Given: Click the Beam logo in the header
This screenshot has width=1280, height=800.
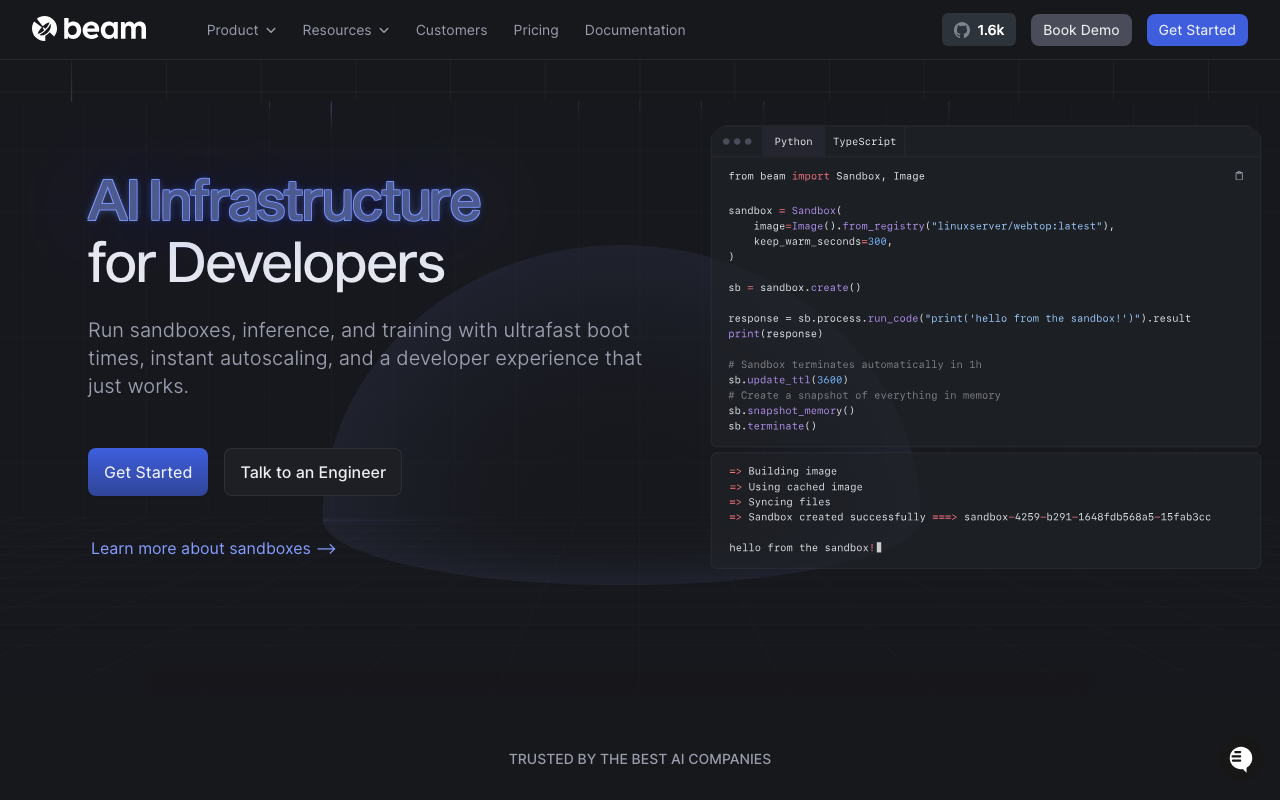Looking at the screenshot, I should 89,29.
